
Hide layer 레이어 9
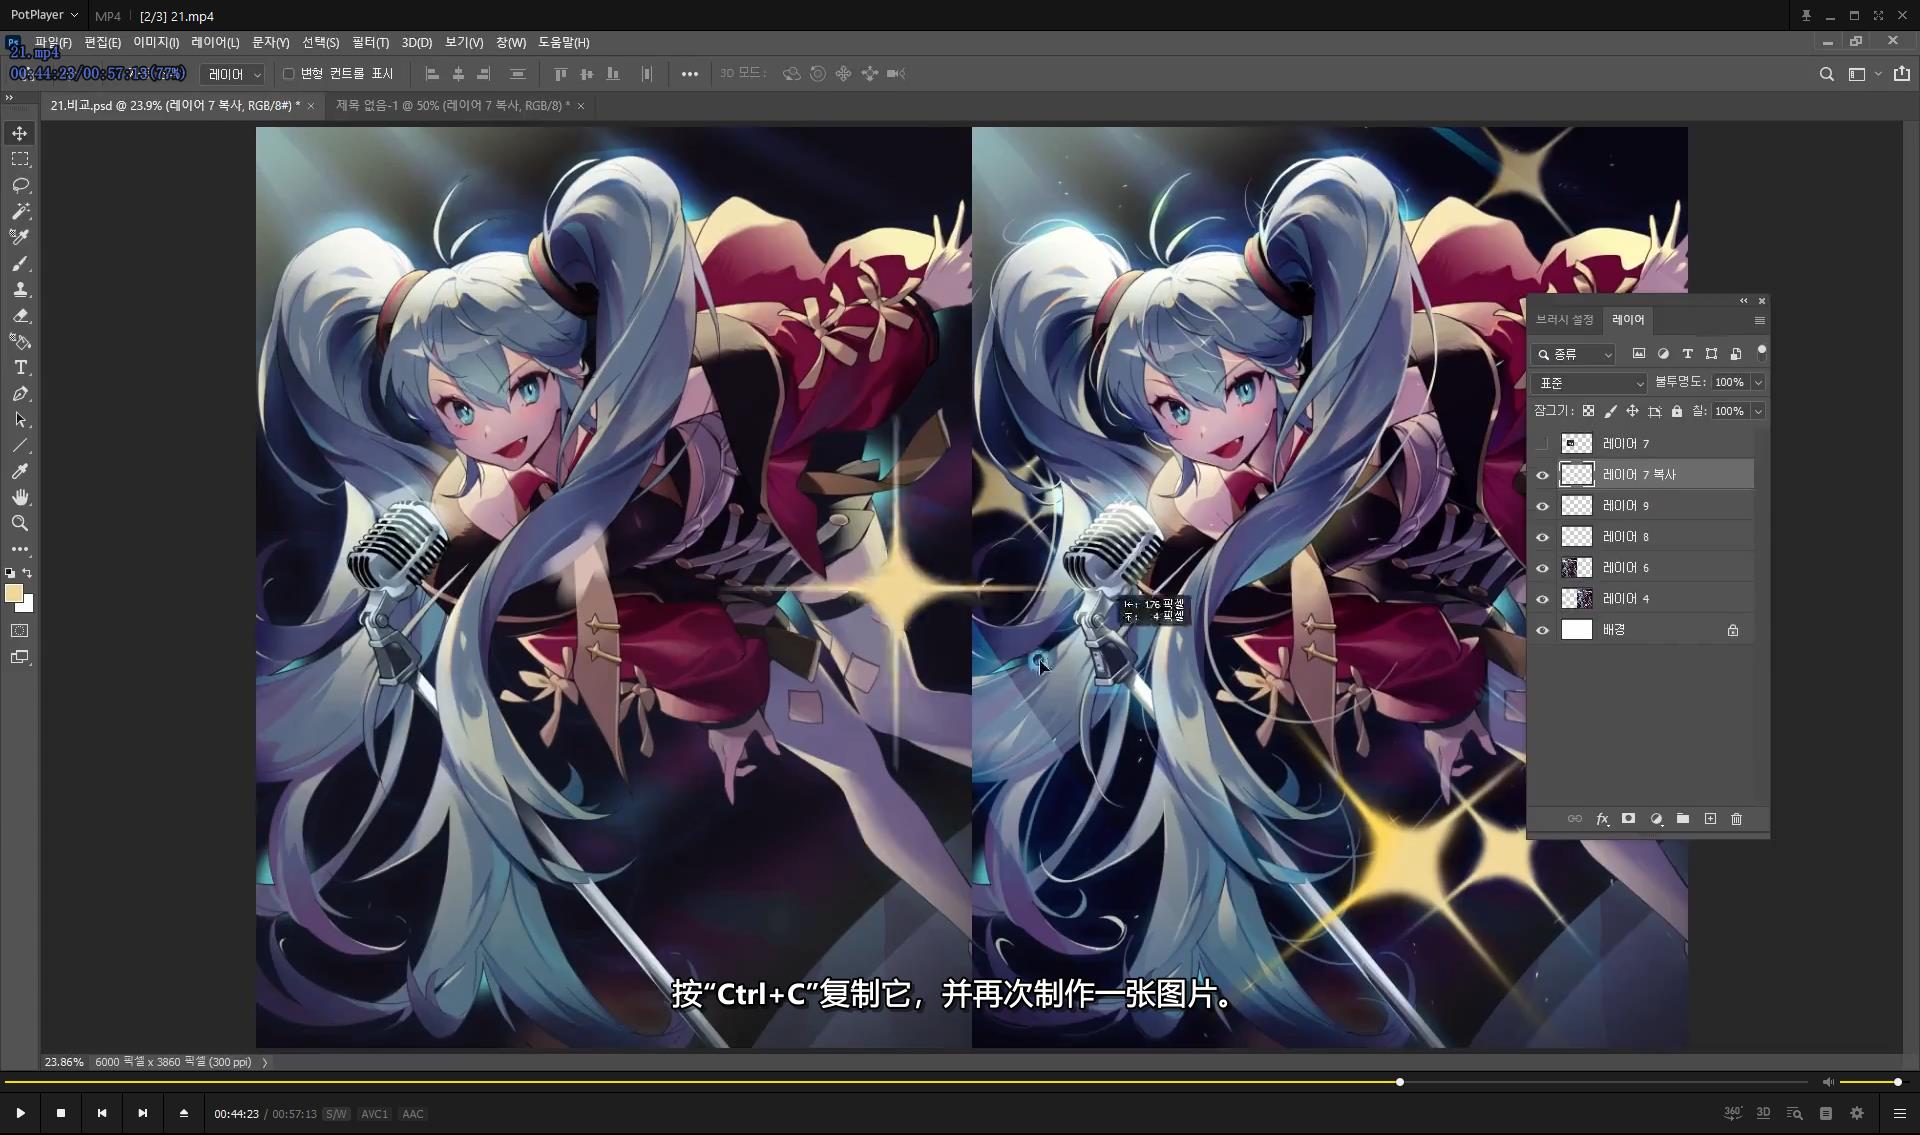coord(1542,506)
